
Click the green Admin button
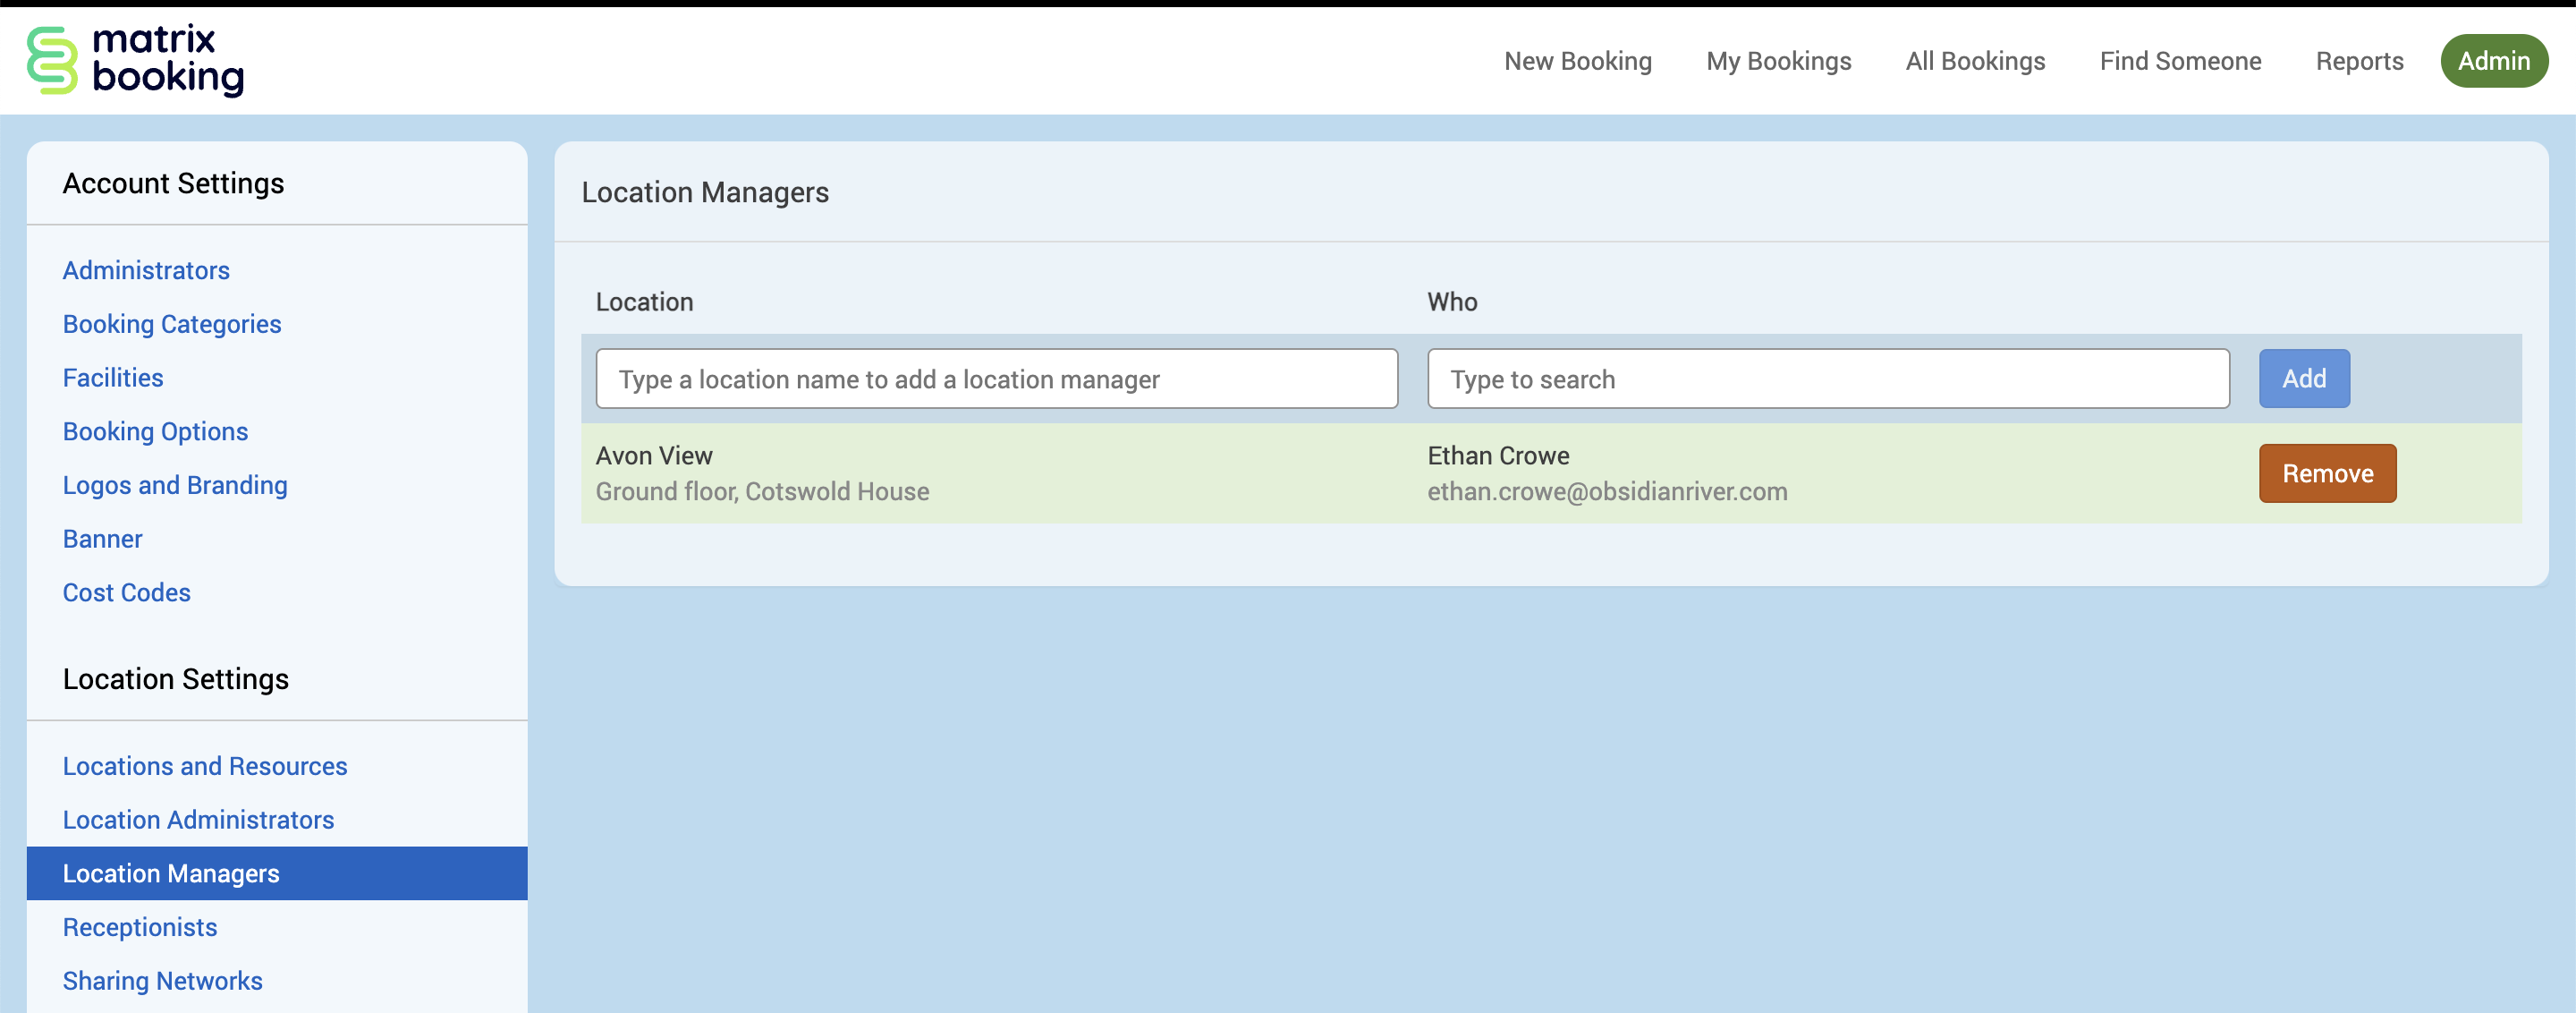pos(2493,61)
